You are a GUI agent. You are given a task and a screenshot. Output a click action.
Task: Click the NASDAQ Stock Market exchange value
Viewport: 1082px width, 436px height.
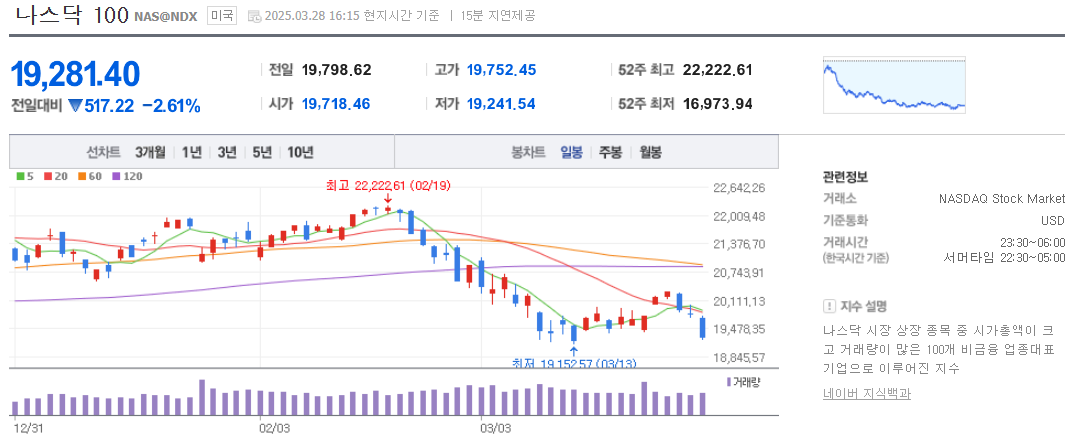click(x=1002, y=199)
